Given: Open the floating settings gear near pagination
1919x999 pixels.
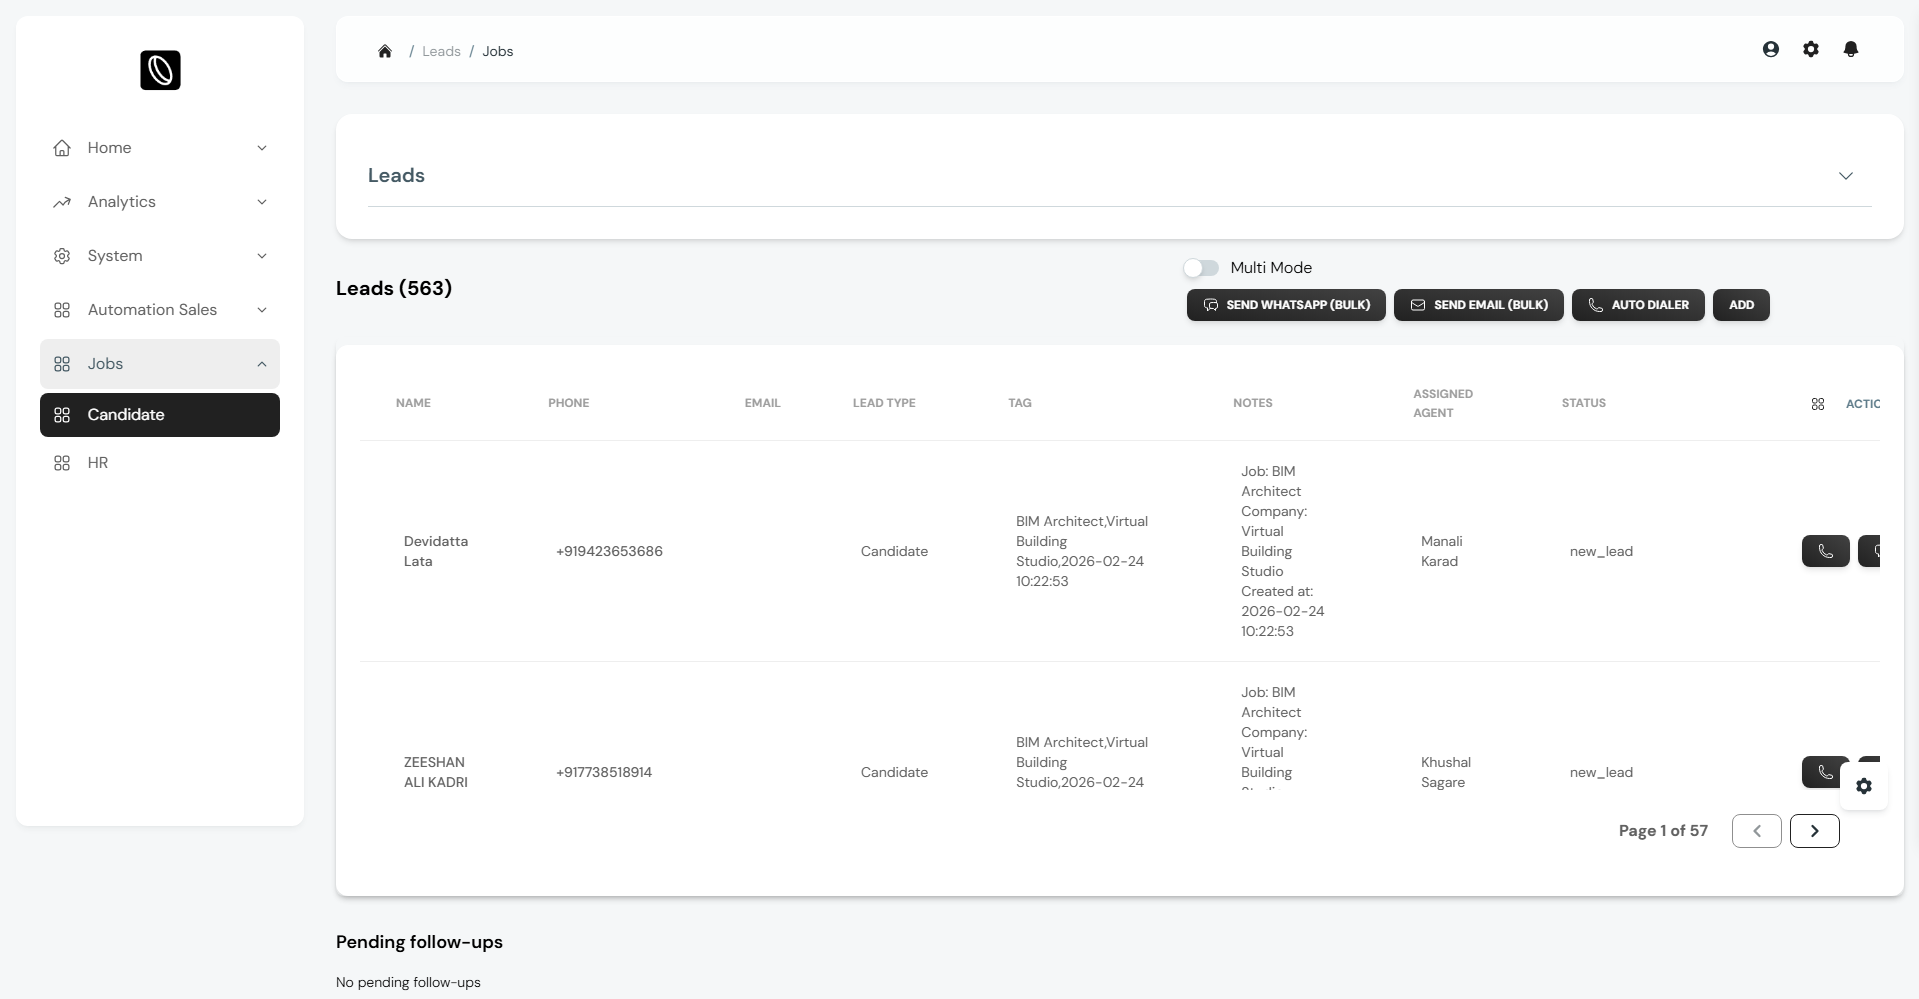Looking at the screenshot, I should 1864,786.
